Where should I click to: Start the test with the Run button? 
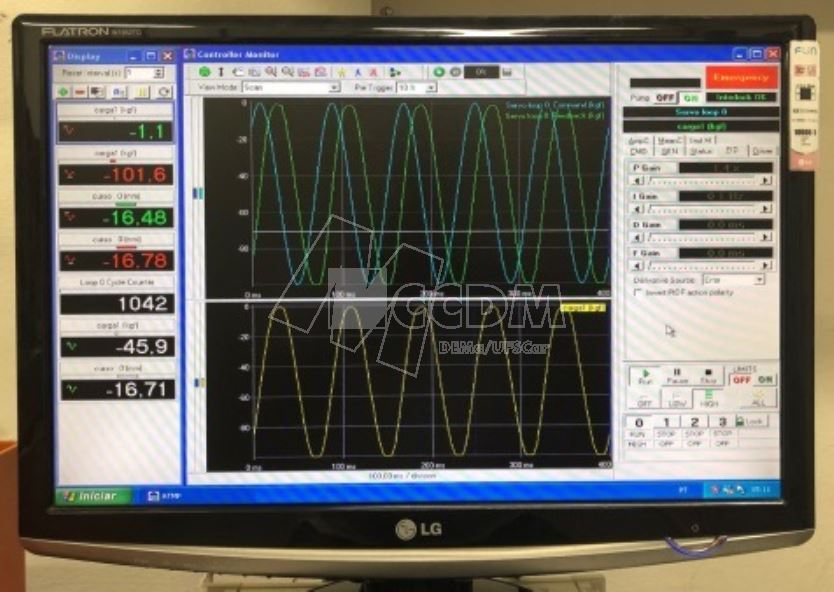645,376
